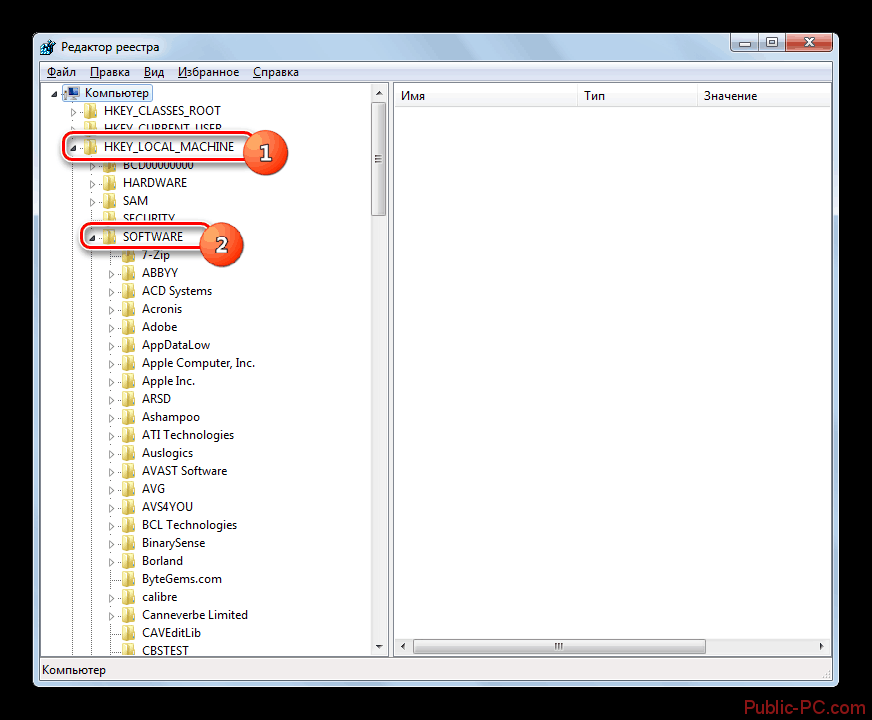The height and width of the screenshot is (720, 872).
Task: Click the HKEY_CLASSES_ROOT folder icon
Action: pyautogui.click(x=91, y=111)
